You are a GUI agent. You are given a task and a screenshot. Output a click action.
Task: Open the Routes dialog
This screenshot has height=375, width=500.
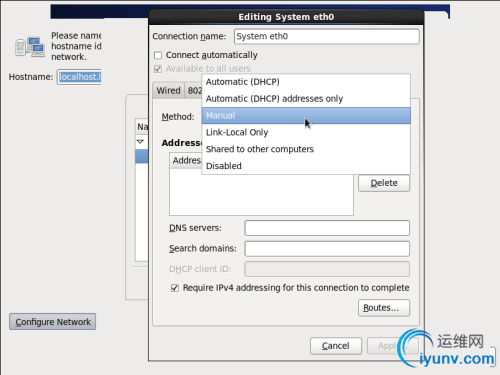pyautogui.click(x=384, y=308)
